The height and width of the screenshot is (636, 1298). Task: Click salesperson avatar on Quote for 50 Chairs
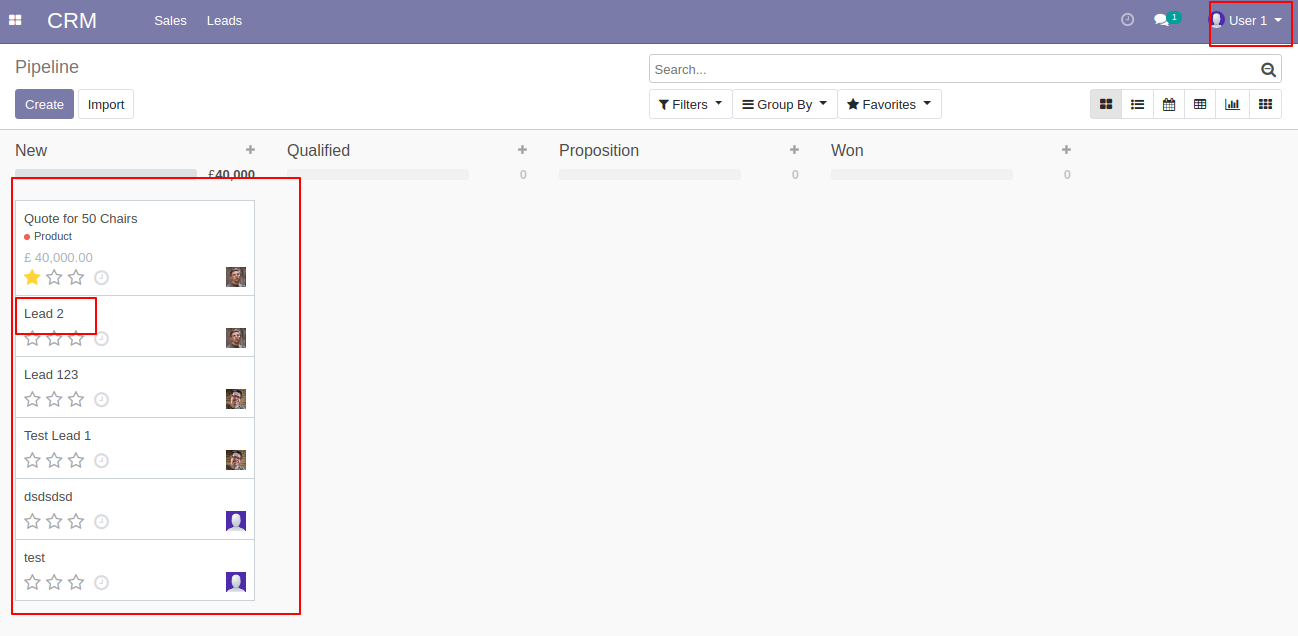click(x=236, y=277)
